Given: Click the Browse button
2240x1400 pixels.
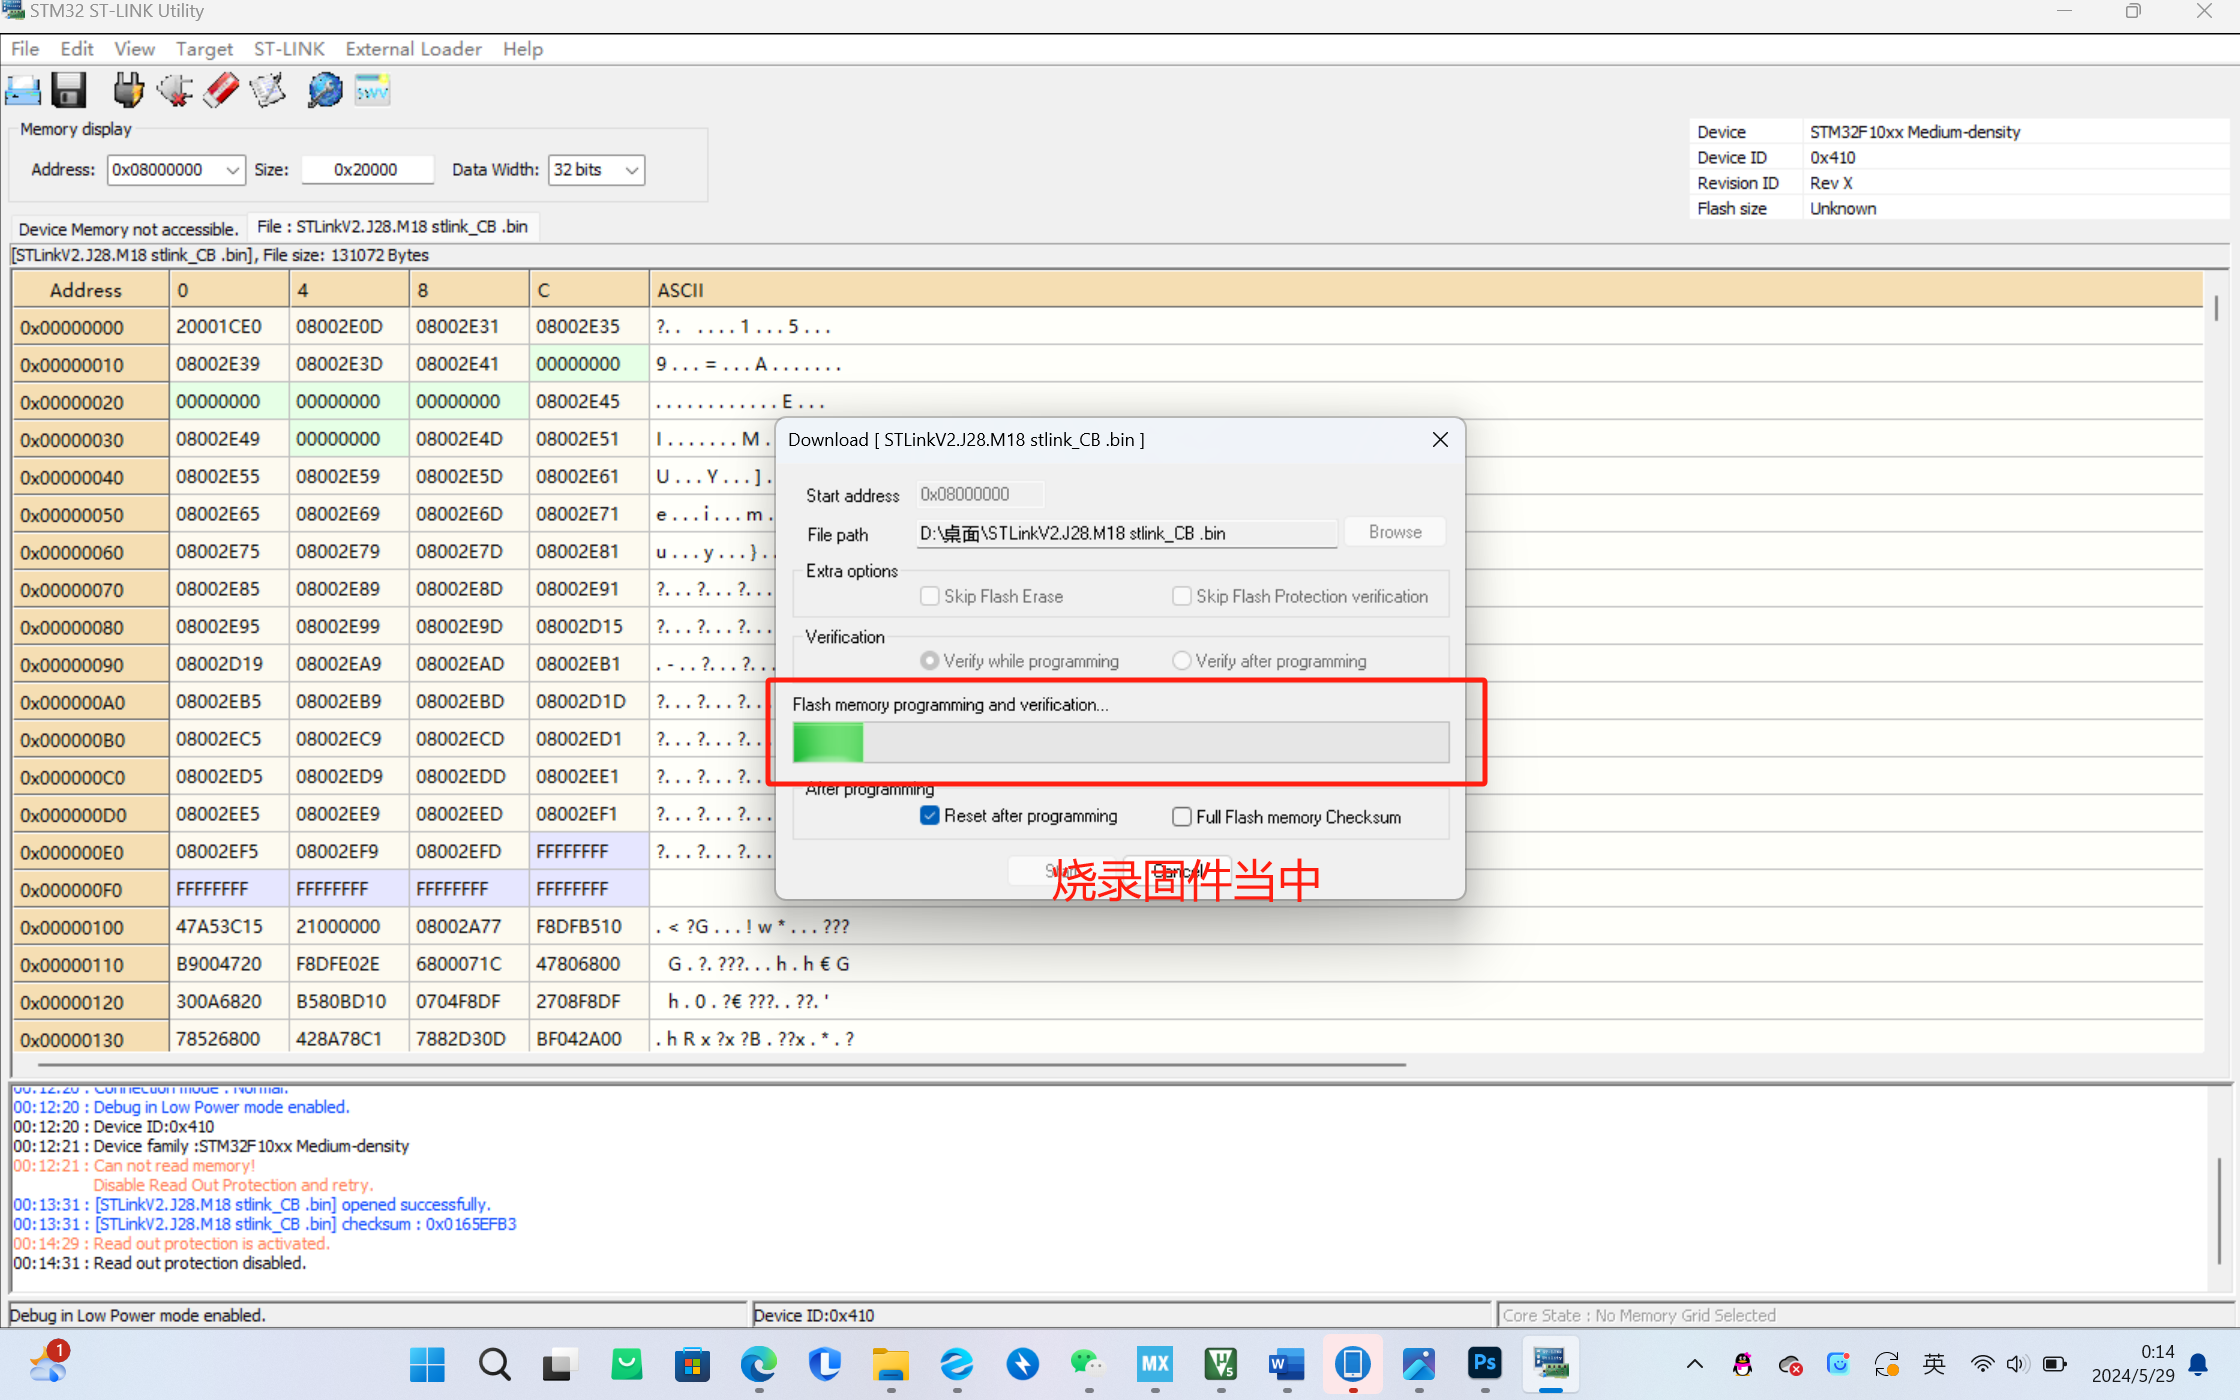Looking at the screenshot, I should (x=1395, y=532).
